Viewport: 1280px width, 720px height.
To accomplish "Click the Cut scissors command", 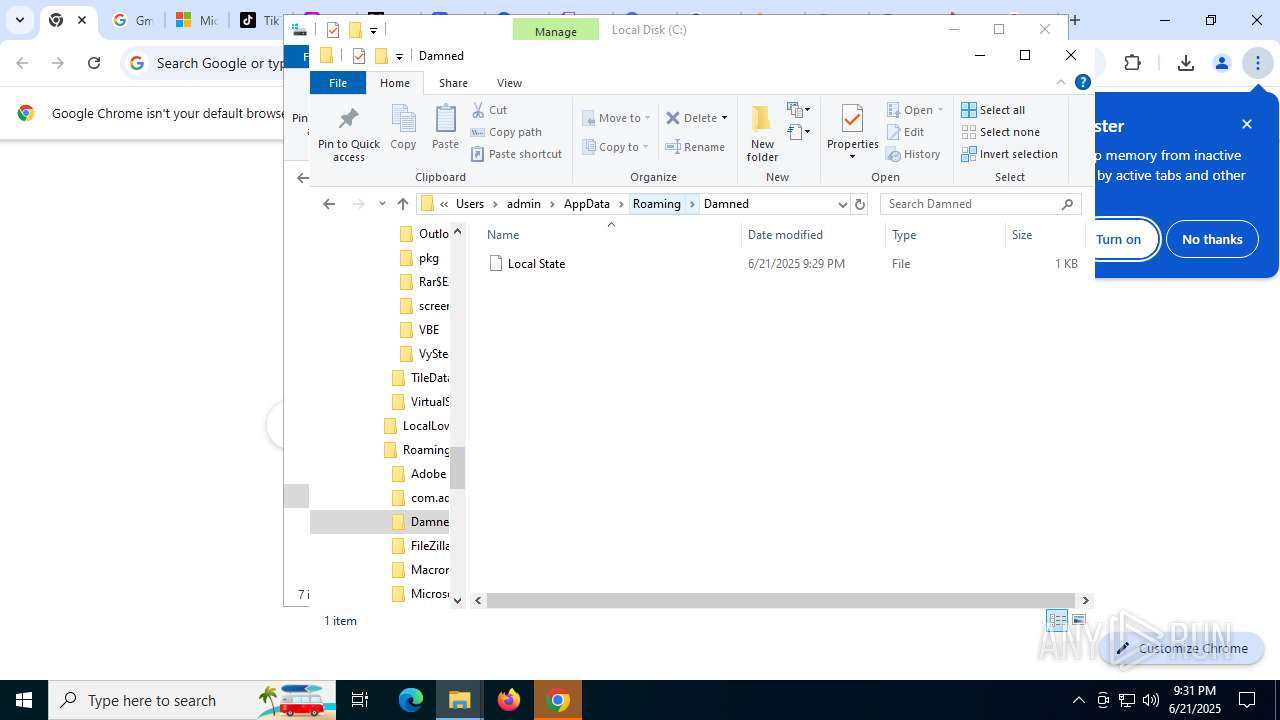I will tap(489, 110).
